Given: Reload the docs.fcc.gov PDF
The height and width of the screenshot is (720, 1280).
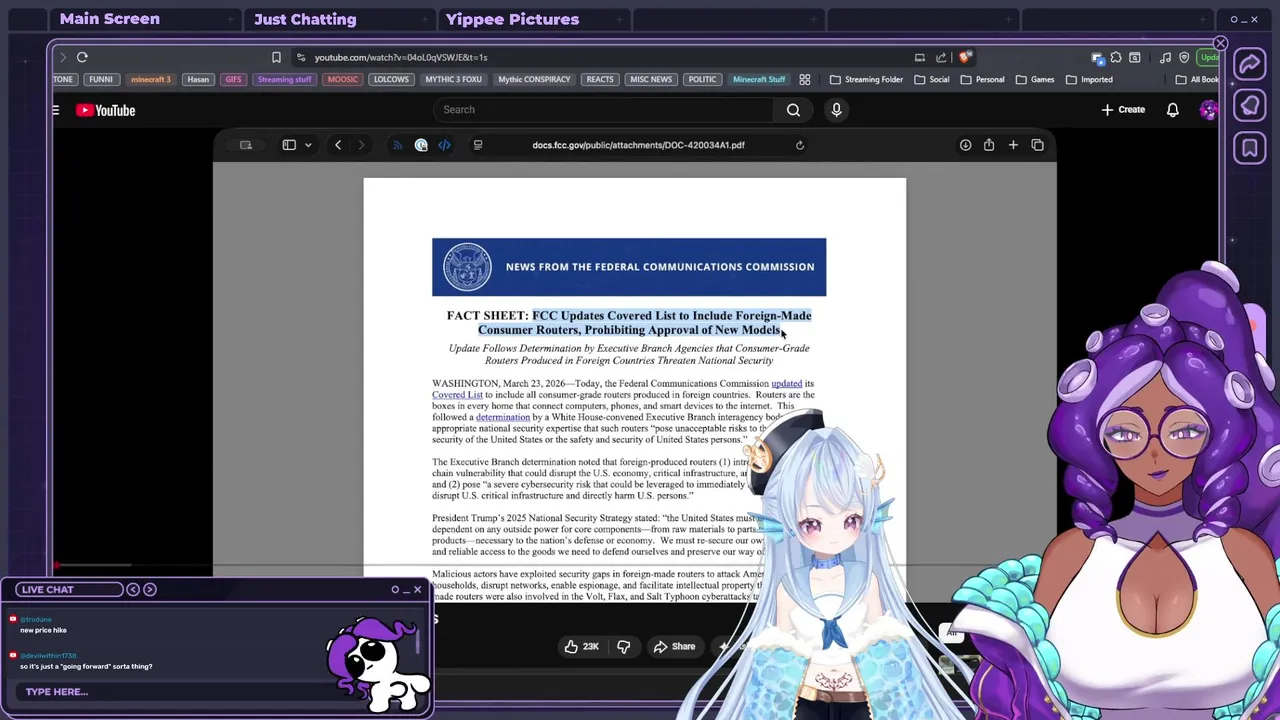Looking at the screenshot, I should click(799, 145).
